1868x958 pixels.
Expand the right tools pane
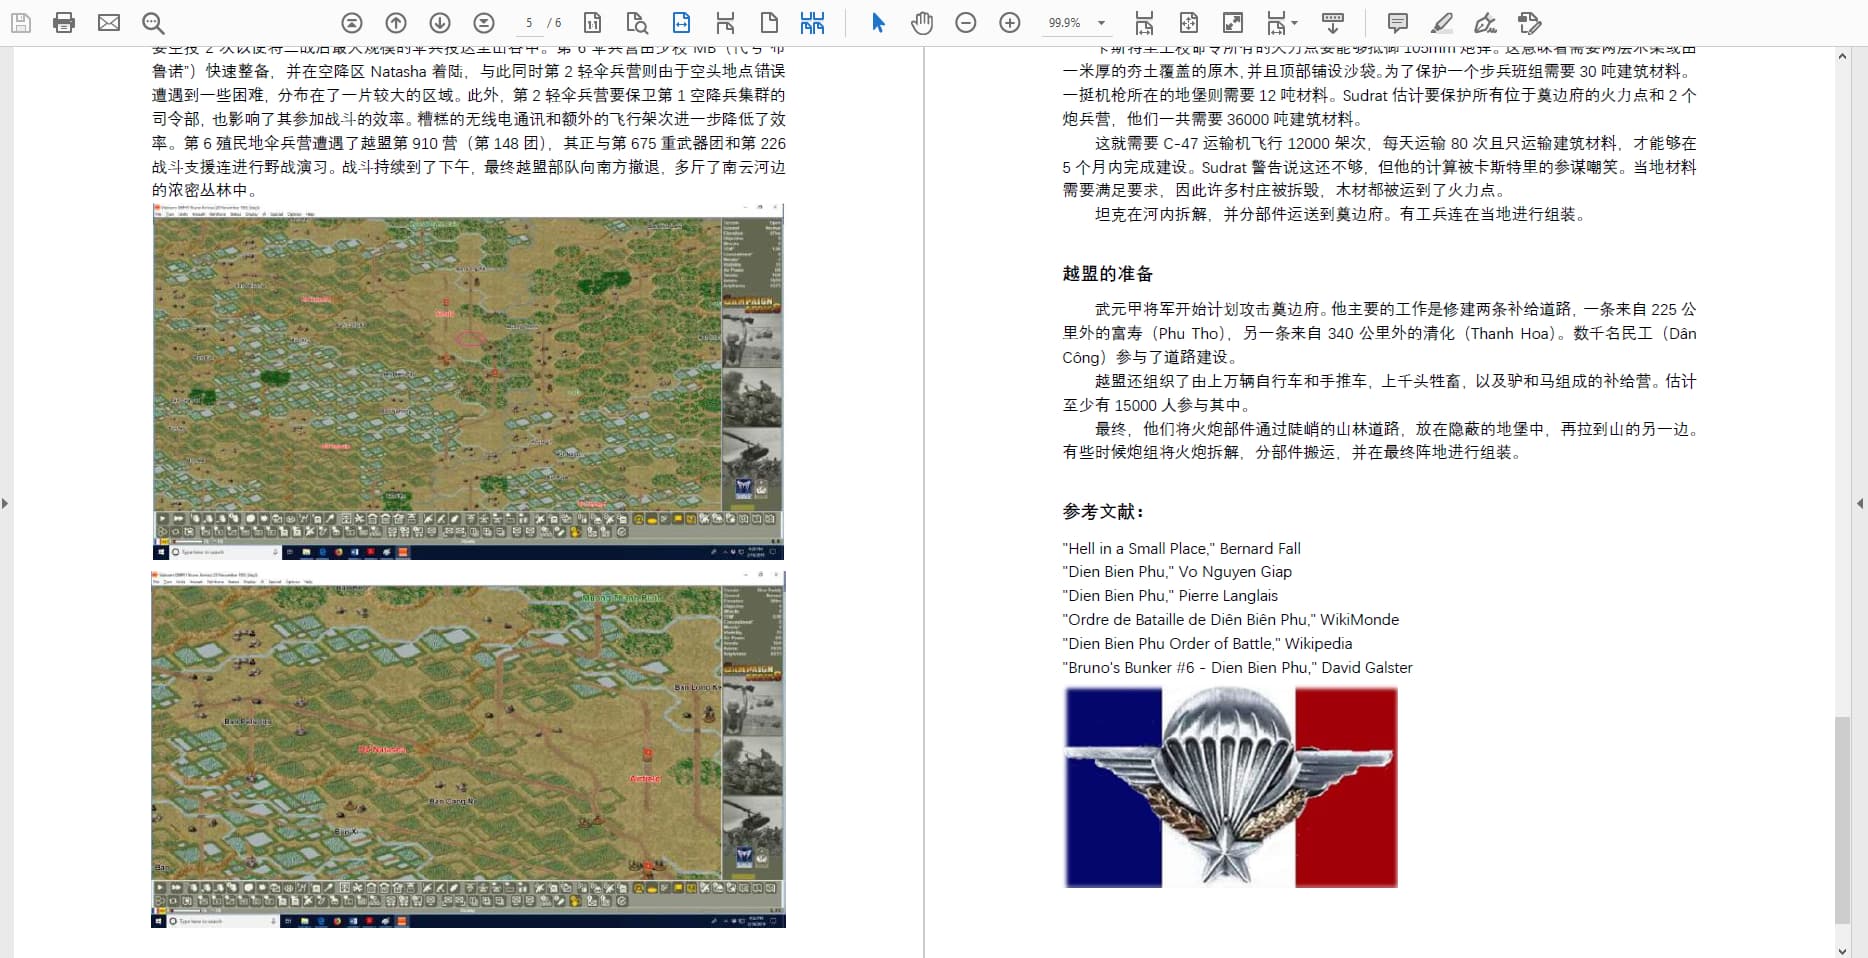tap(1860, 503)
